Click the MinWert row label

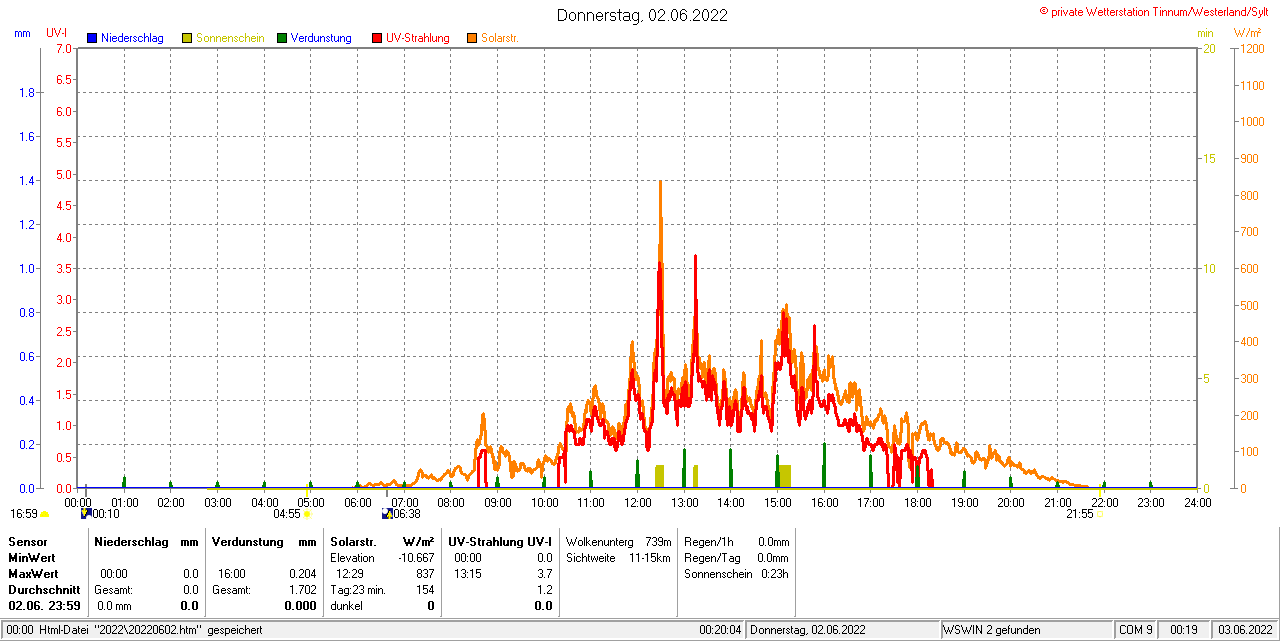pos(32,558)
